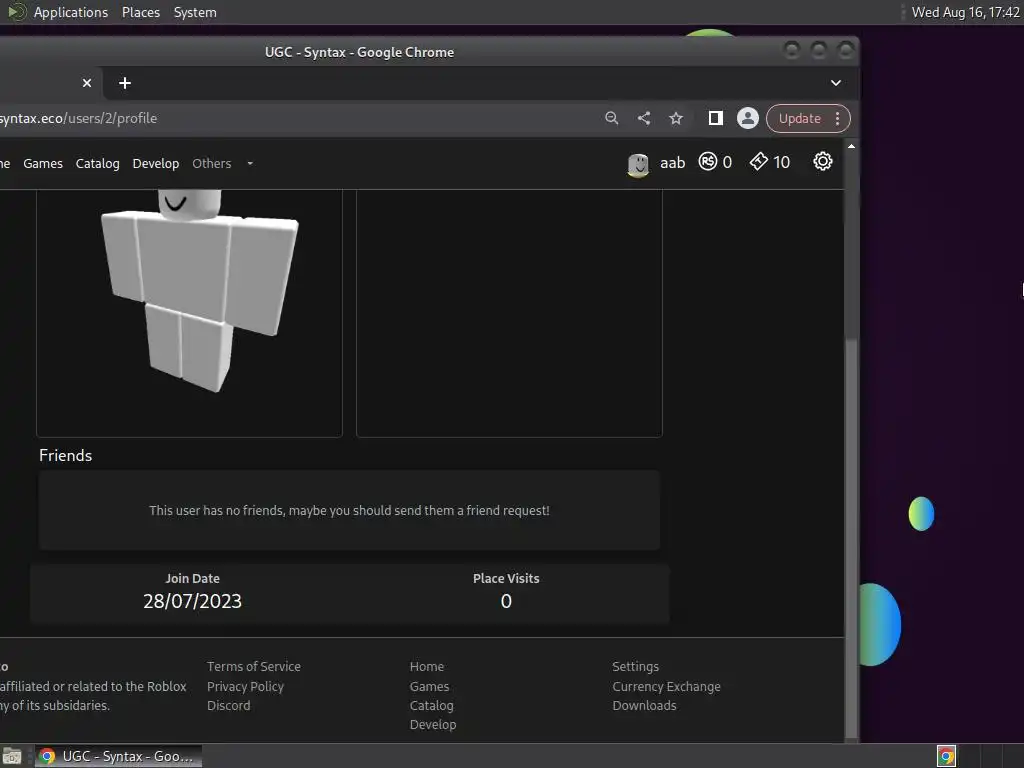
Task: Open Settings footer link
Action: [x=635, y=666]
